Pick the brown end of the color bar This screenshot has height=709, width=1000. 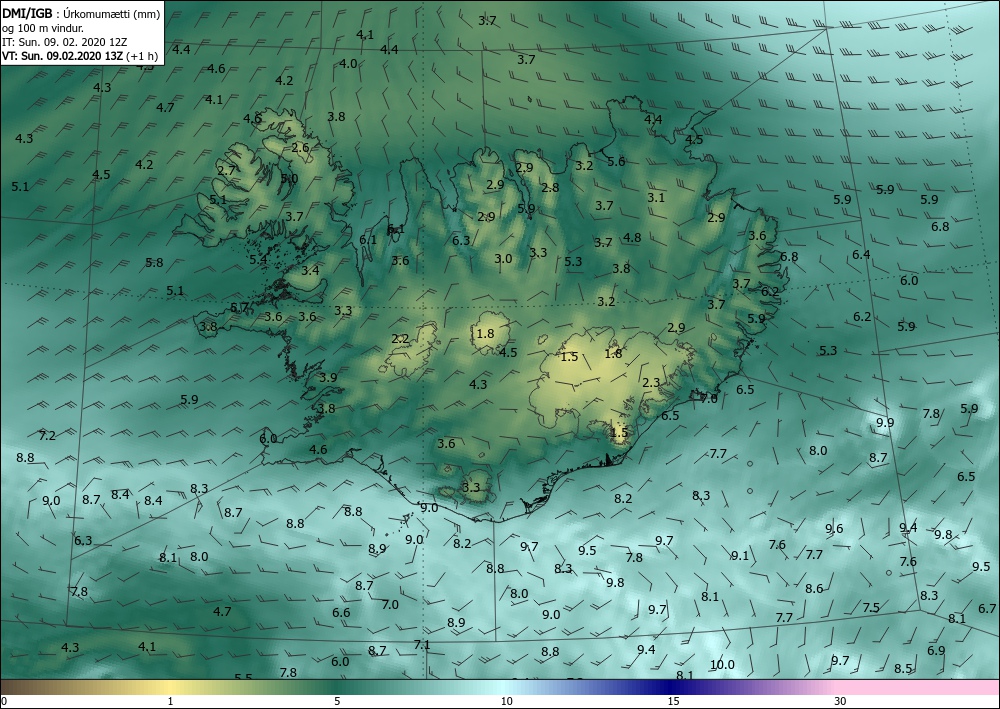[13, 687]
